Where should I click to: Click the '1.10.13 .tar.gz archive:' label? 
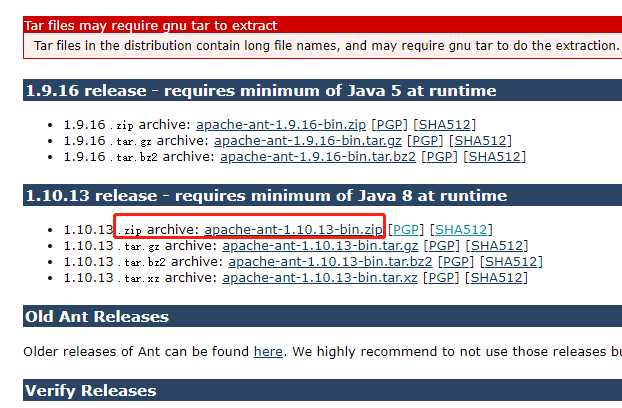(x=140, y=246)
